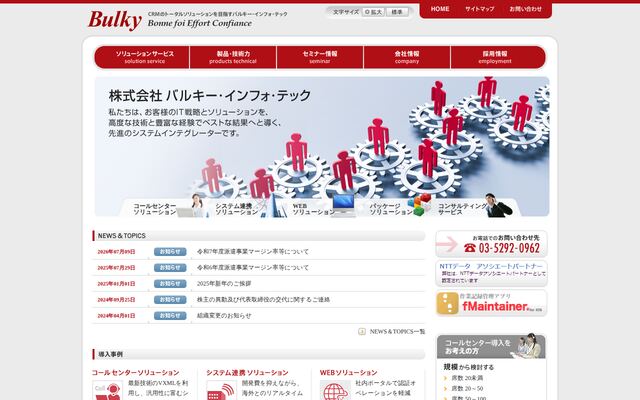Click the お知らせ badge on the 組織変更 row

(x=170, y=316)
